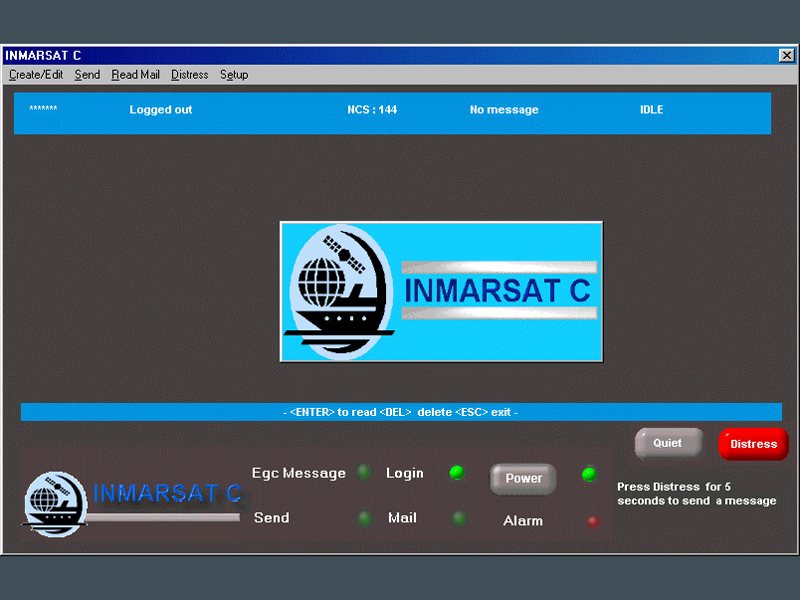Open the Setup menu

click(x=234, y=75)
